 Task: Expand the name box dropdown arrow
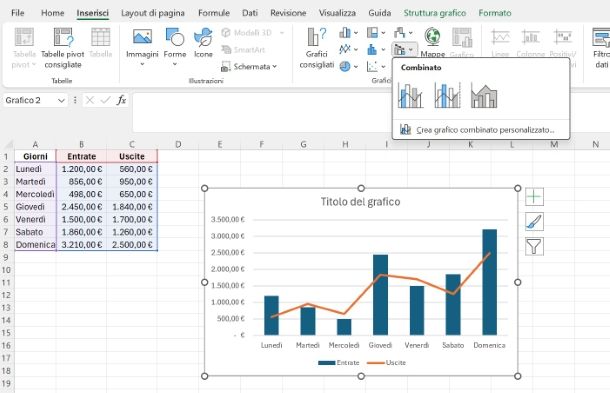coord(61,100)
